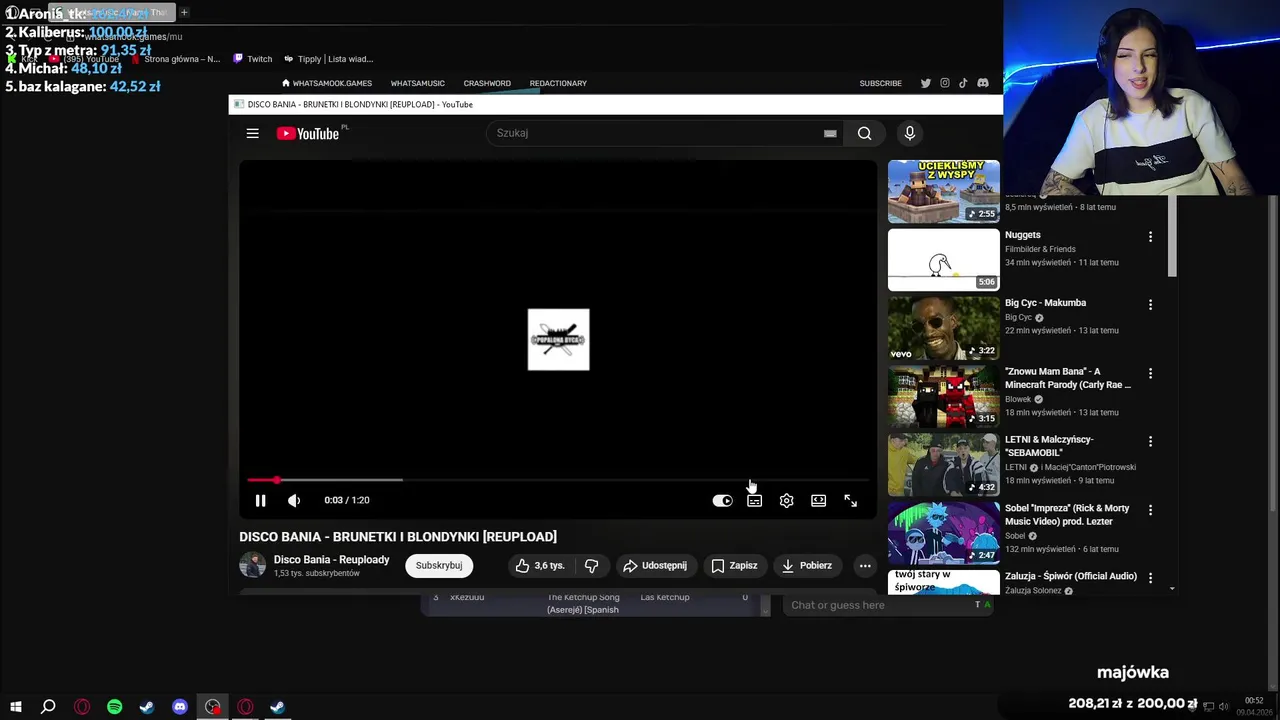
Task: Open options menu for LETNI & Malczyńscy video
Action: [1150, 441]
